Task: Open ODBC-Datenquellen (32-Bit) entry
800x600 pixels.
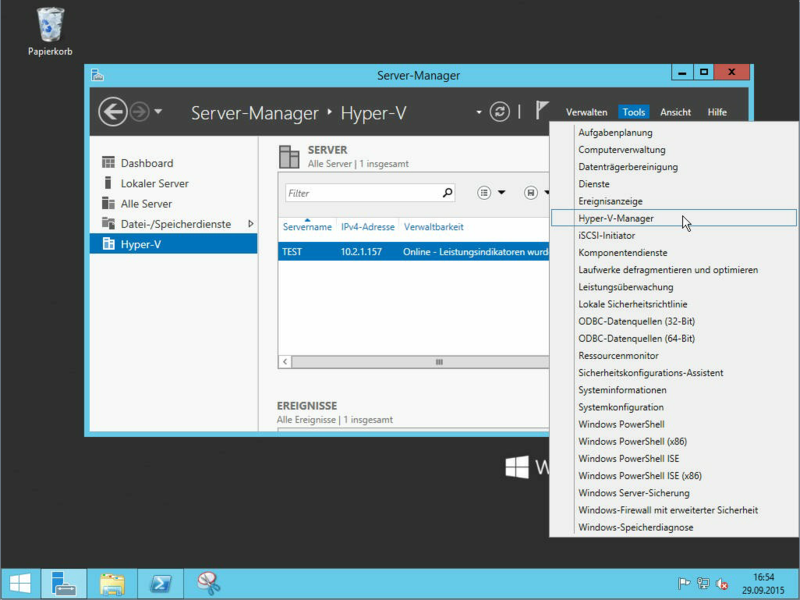Action: (673, 321)
